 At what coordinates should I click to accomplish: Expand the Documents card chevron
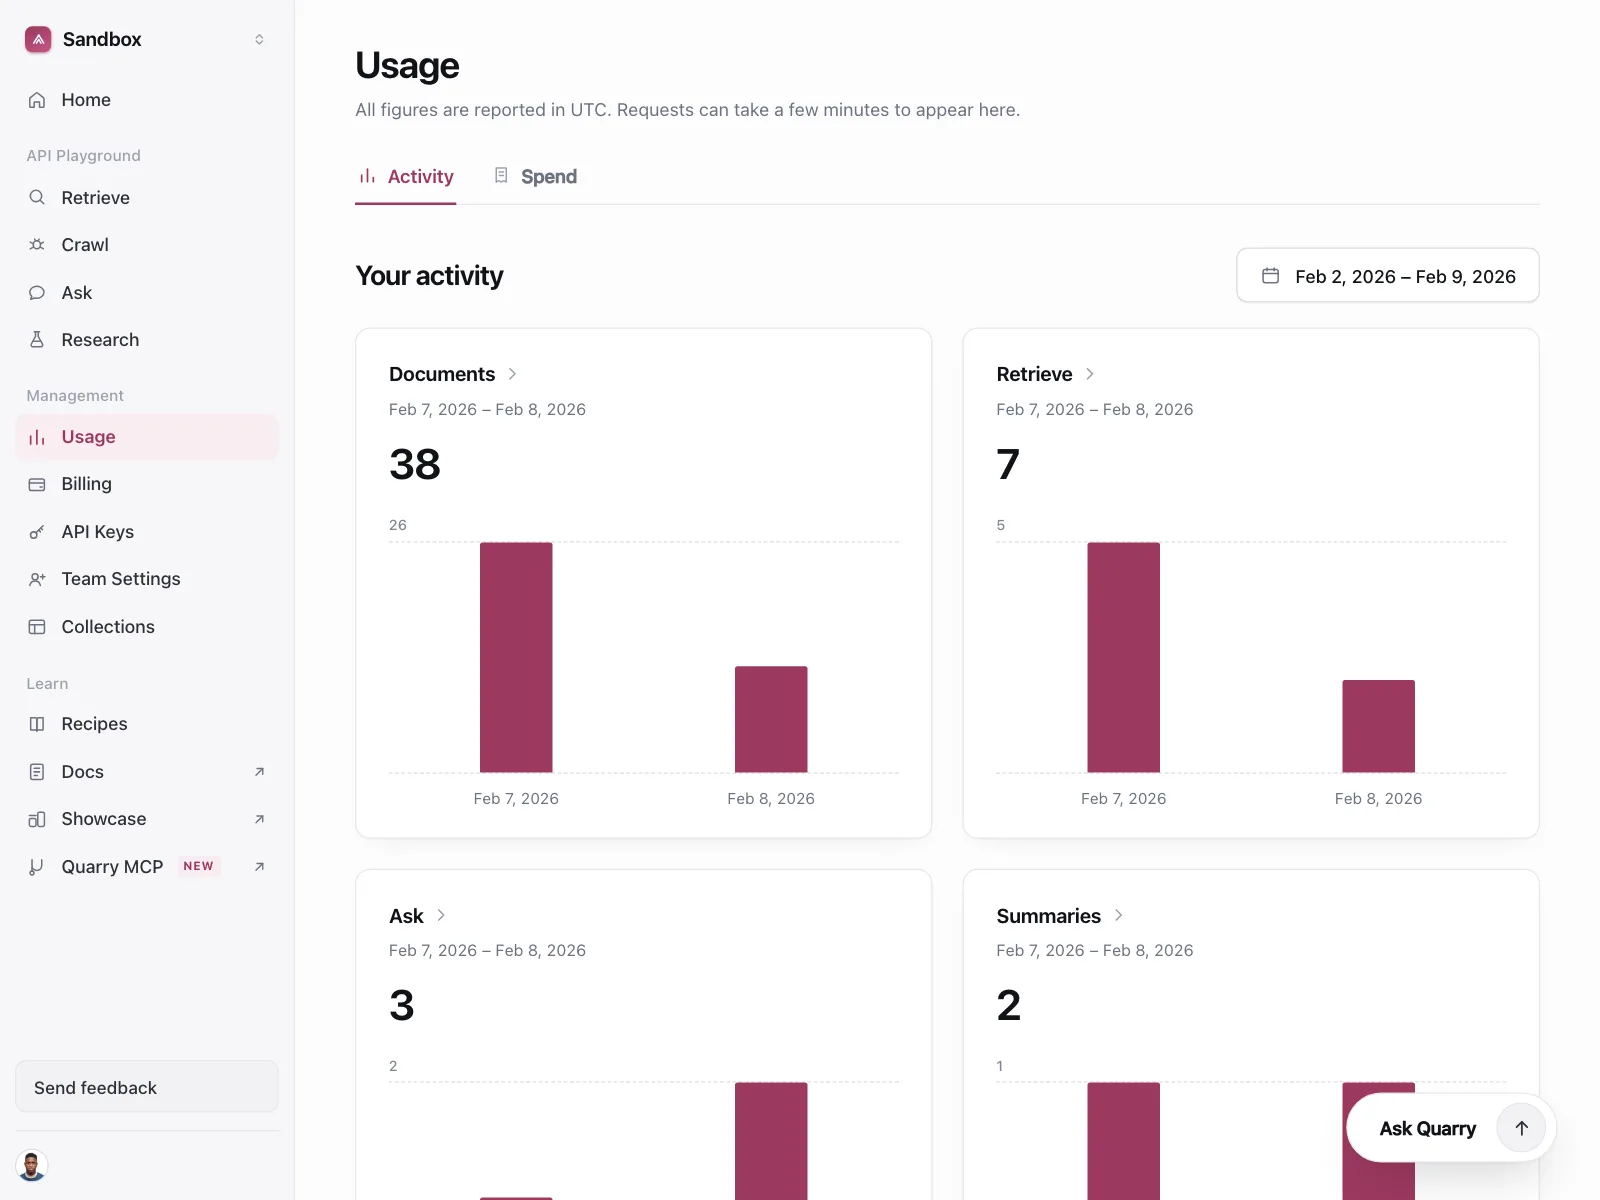[x=512, y=374]
